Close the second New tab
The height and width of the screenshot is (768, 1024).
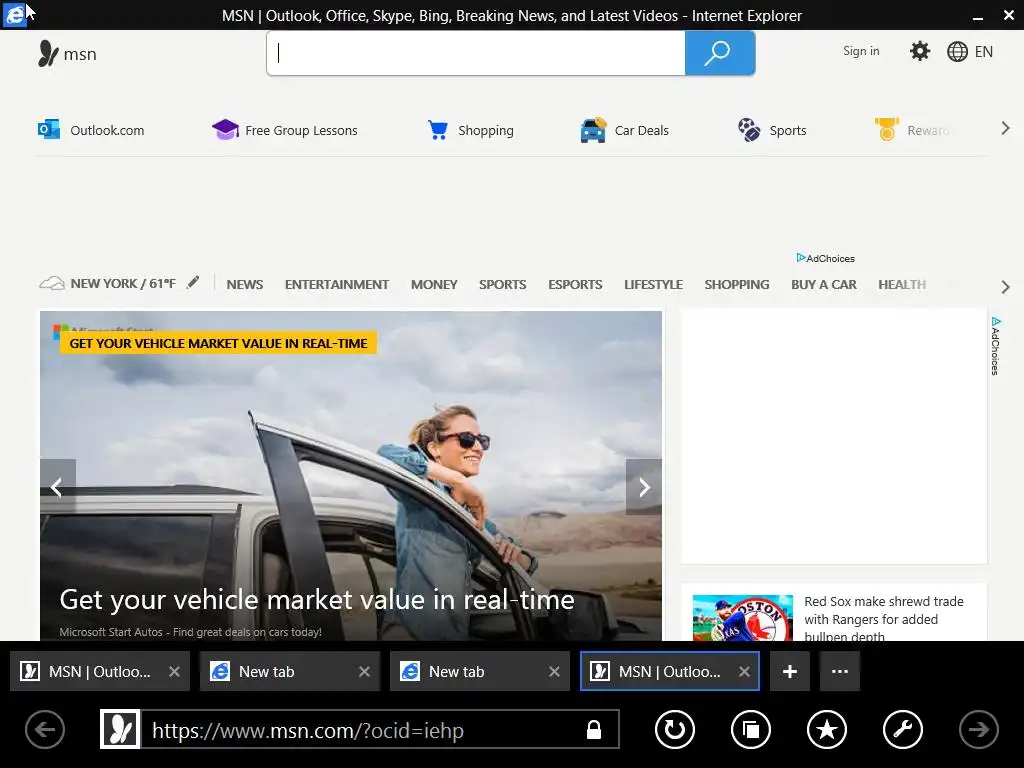tap(554, 671)
